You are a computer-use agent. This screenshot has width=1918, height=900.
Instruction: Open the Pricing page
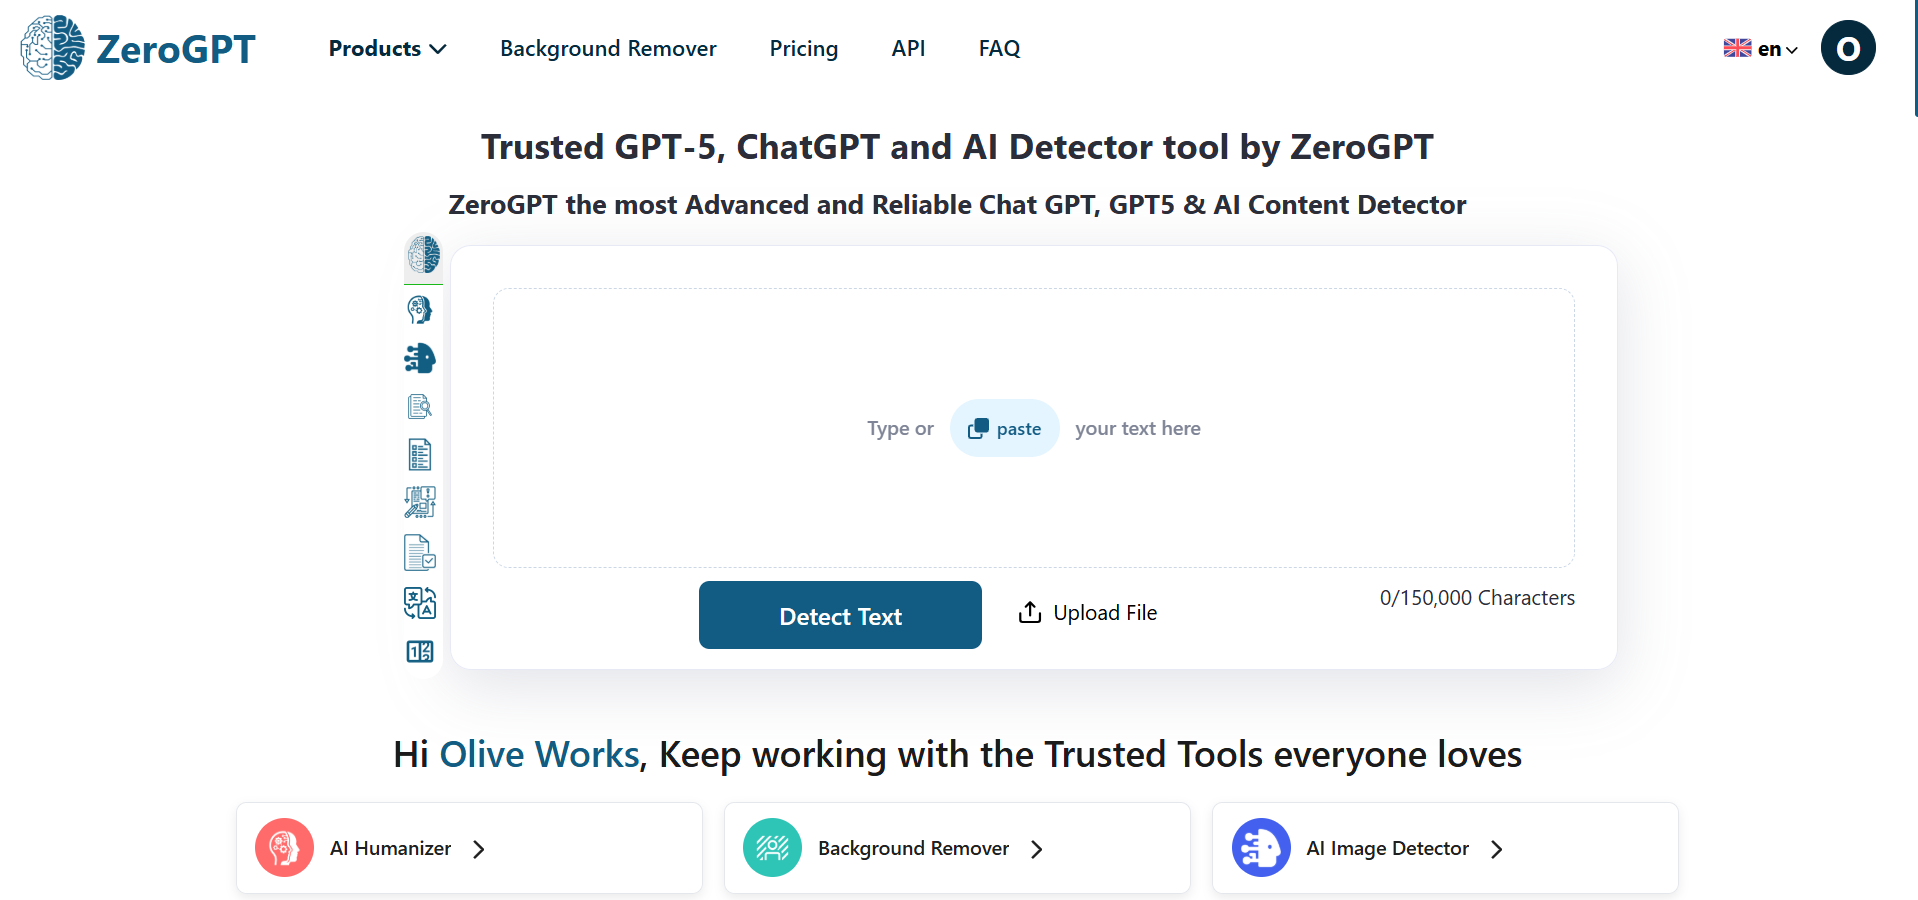tap(803, 48)
